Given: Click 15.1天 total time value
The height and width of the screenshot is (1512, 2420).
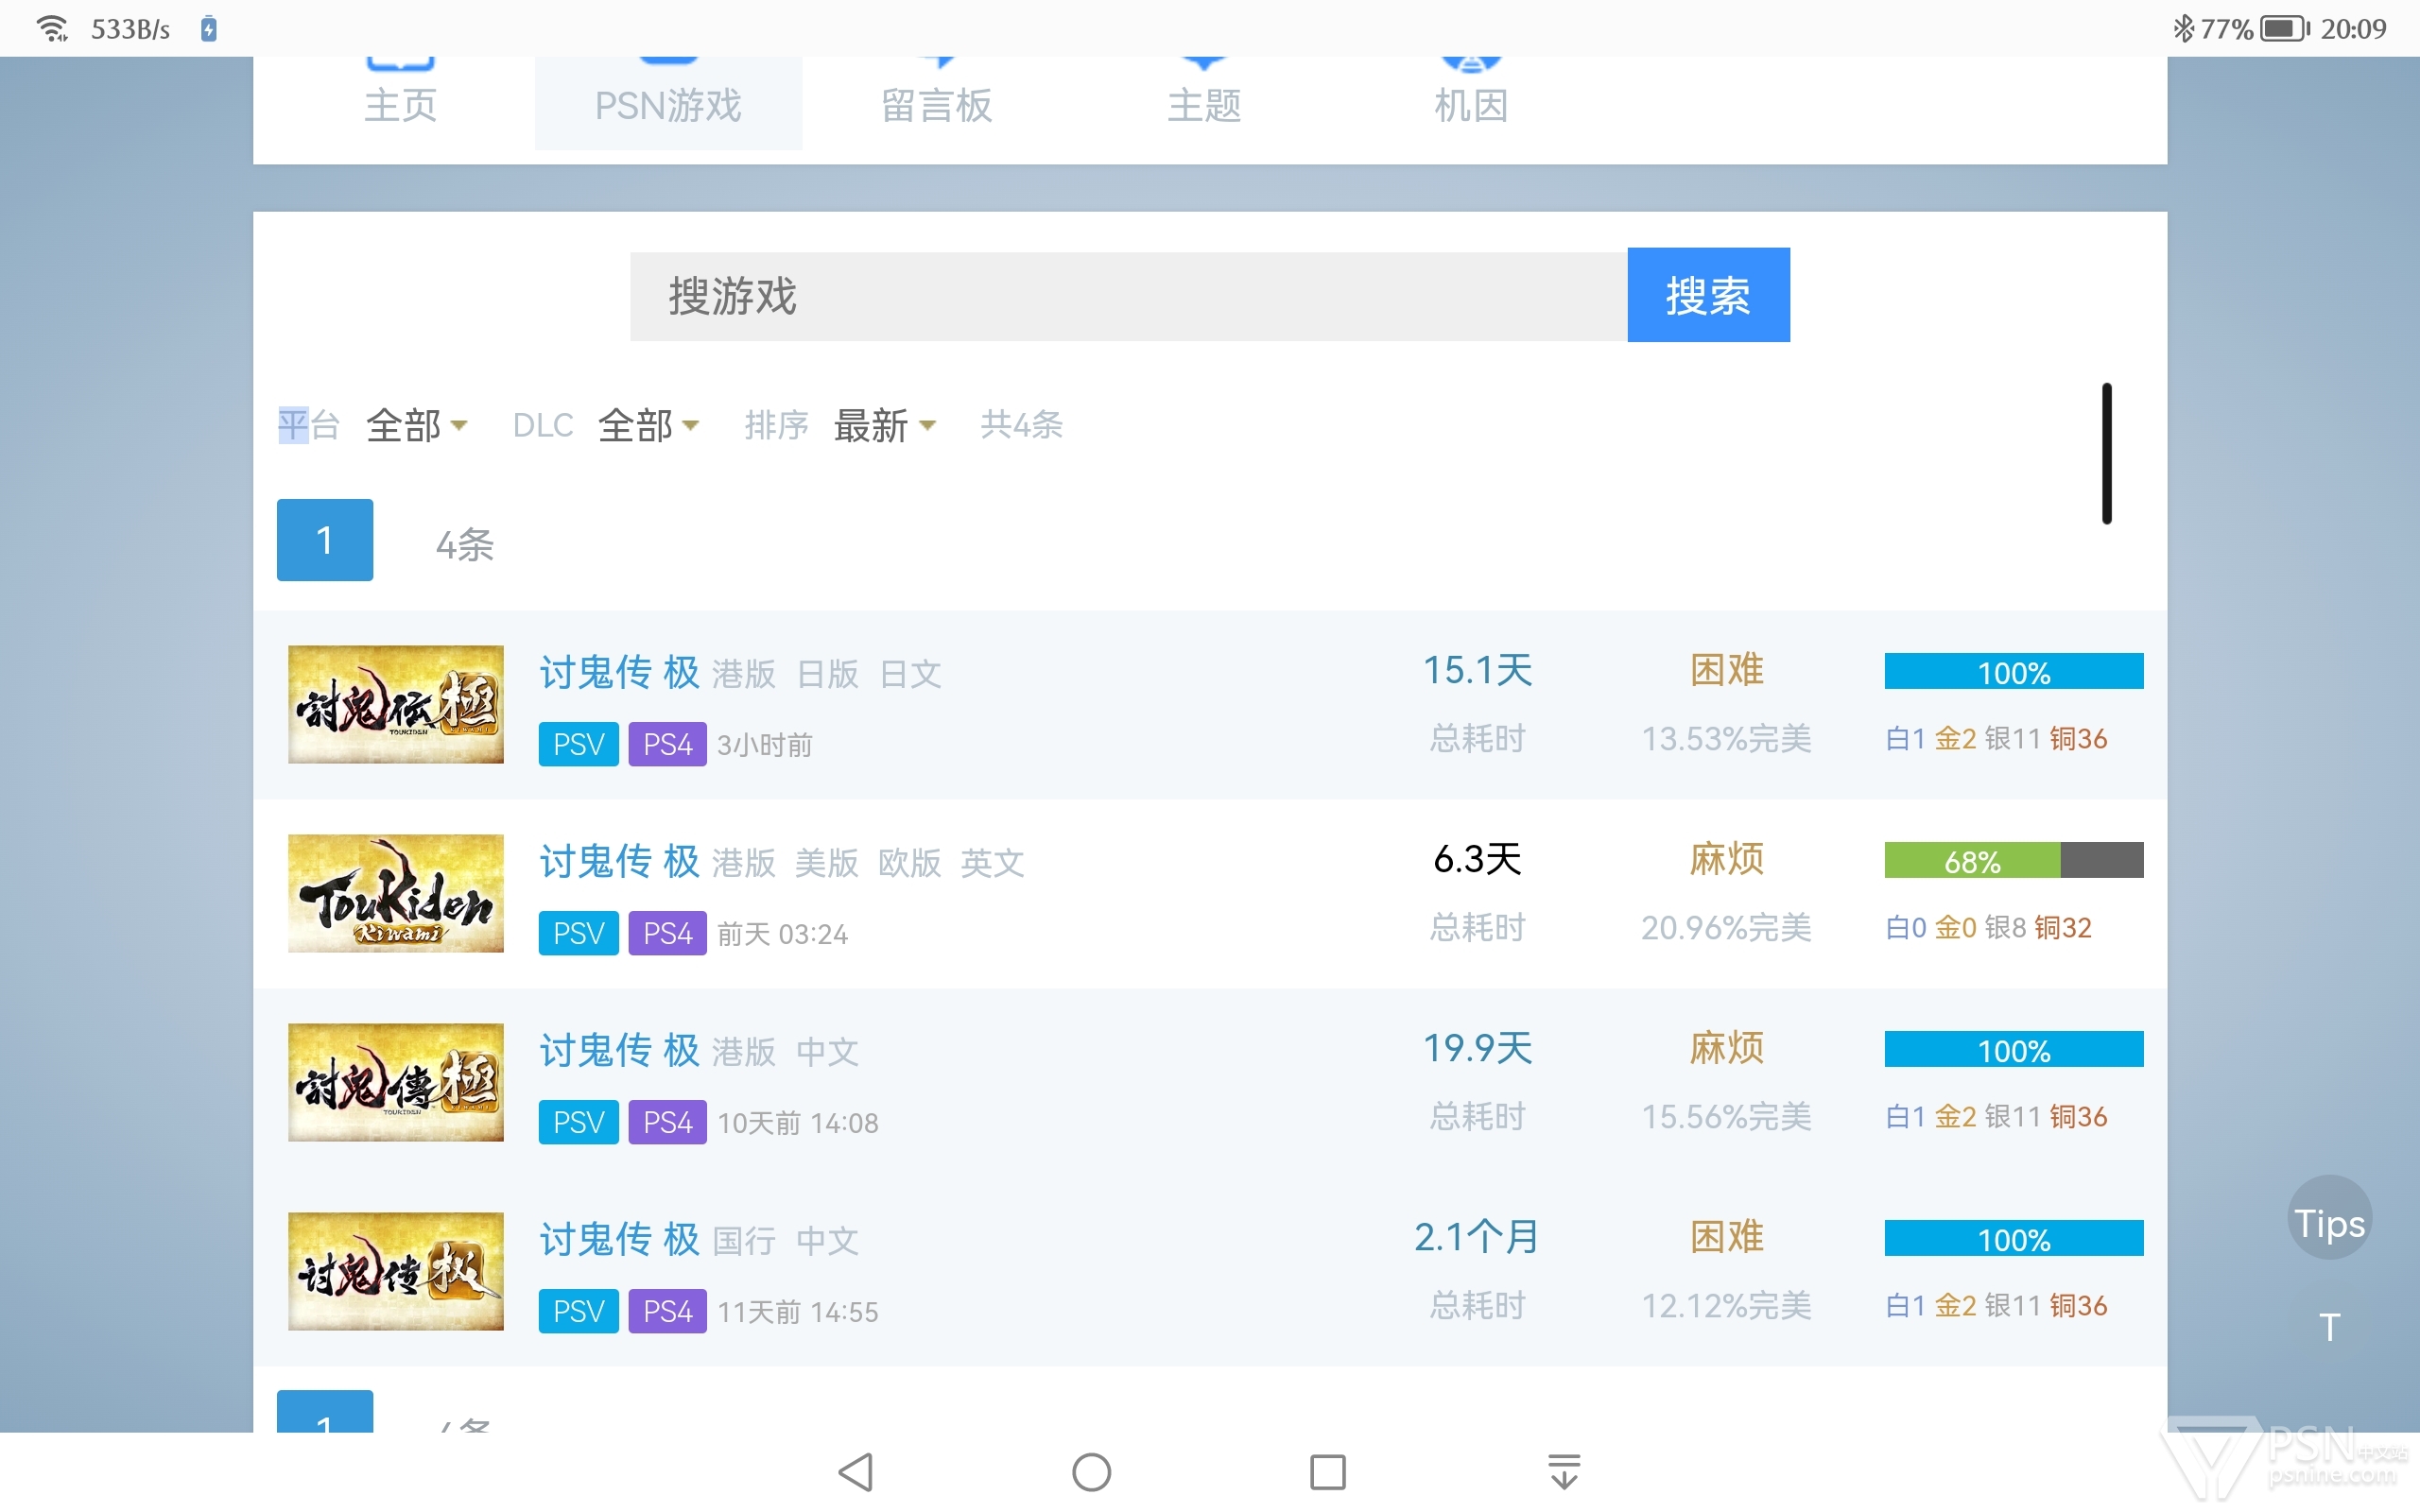Looking at the screenshot, I should (1478, 670).
